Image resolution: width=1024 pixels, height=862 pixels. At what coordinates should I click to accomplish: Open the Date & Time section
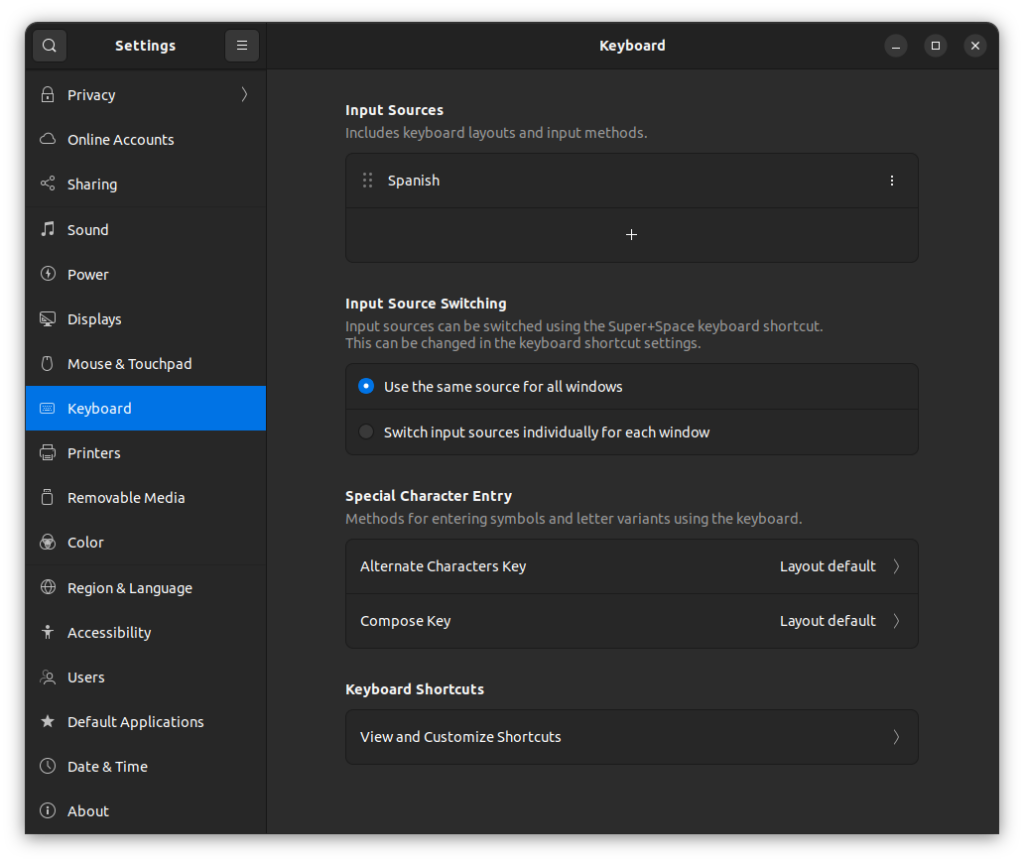click(x=107, y=767)
